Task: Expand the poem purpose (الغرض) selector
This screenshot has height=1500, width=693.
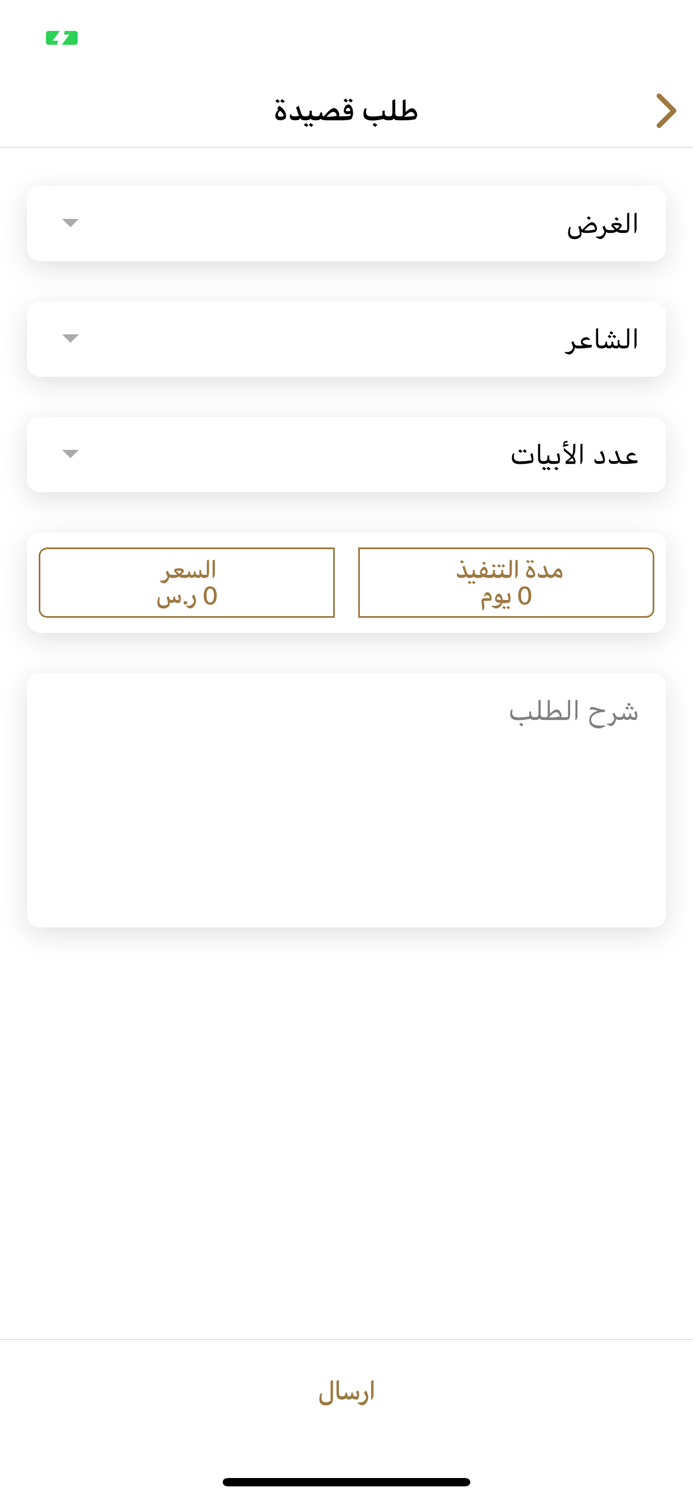Action: coord(346,223)
